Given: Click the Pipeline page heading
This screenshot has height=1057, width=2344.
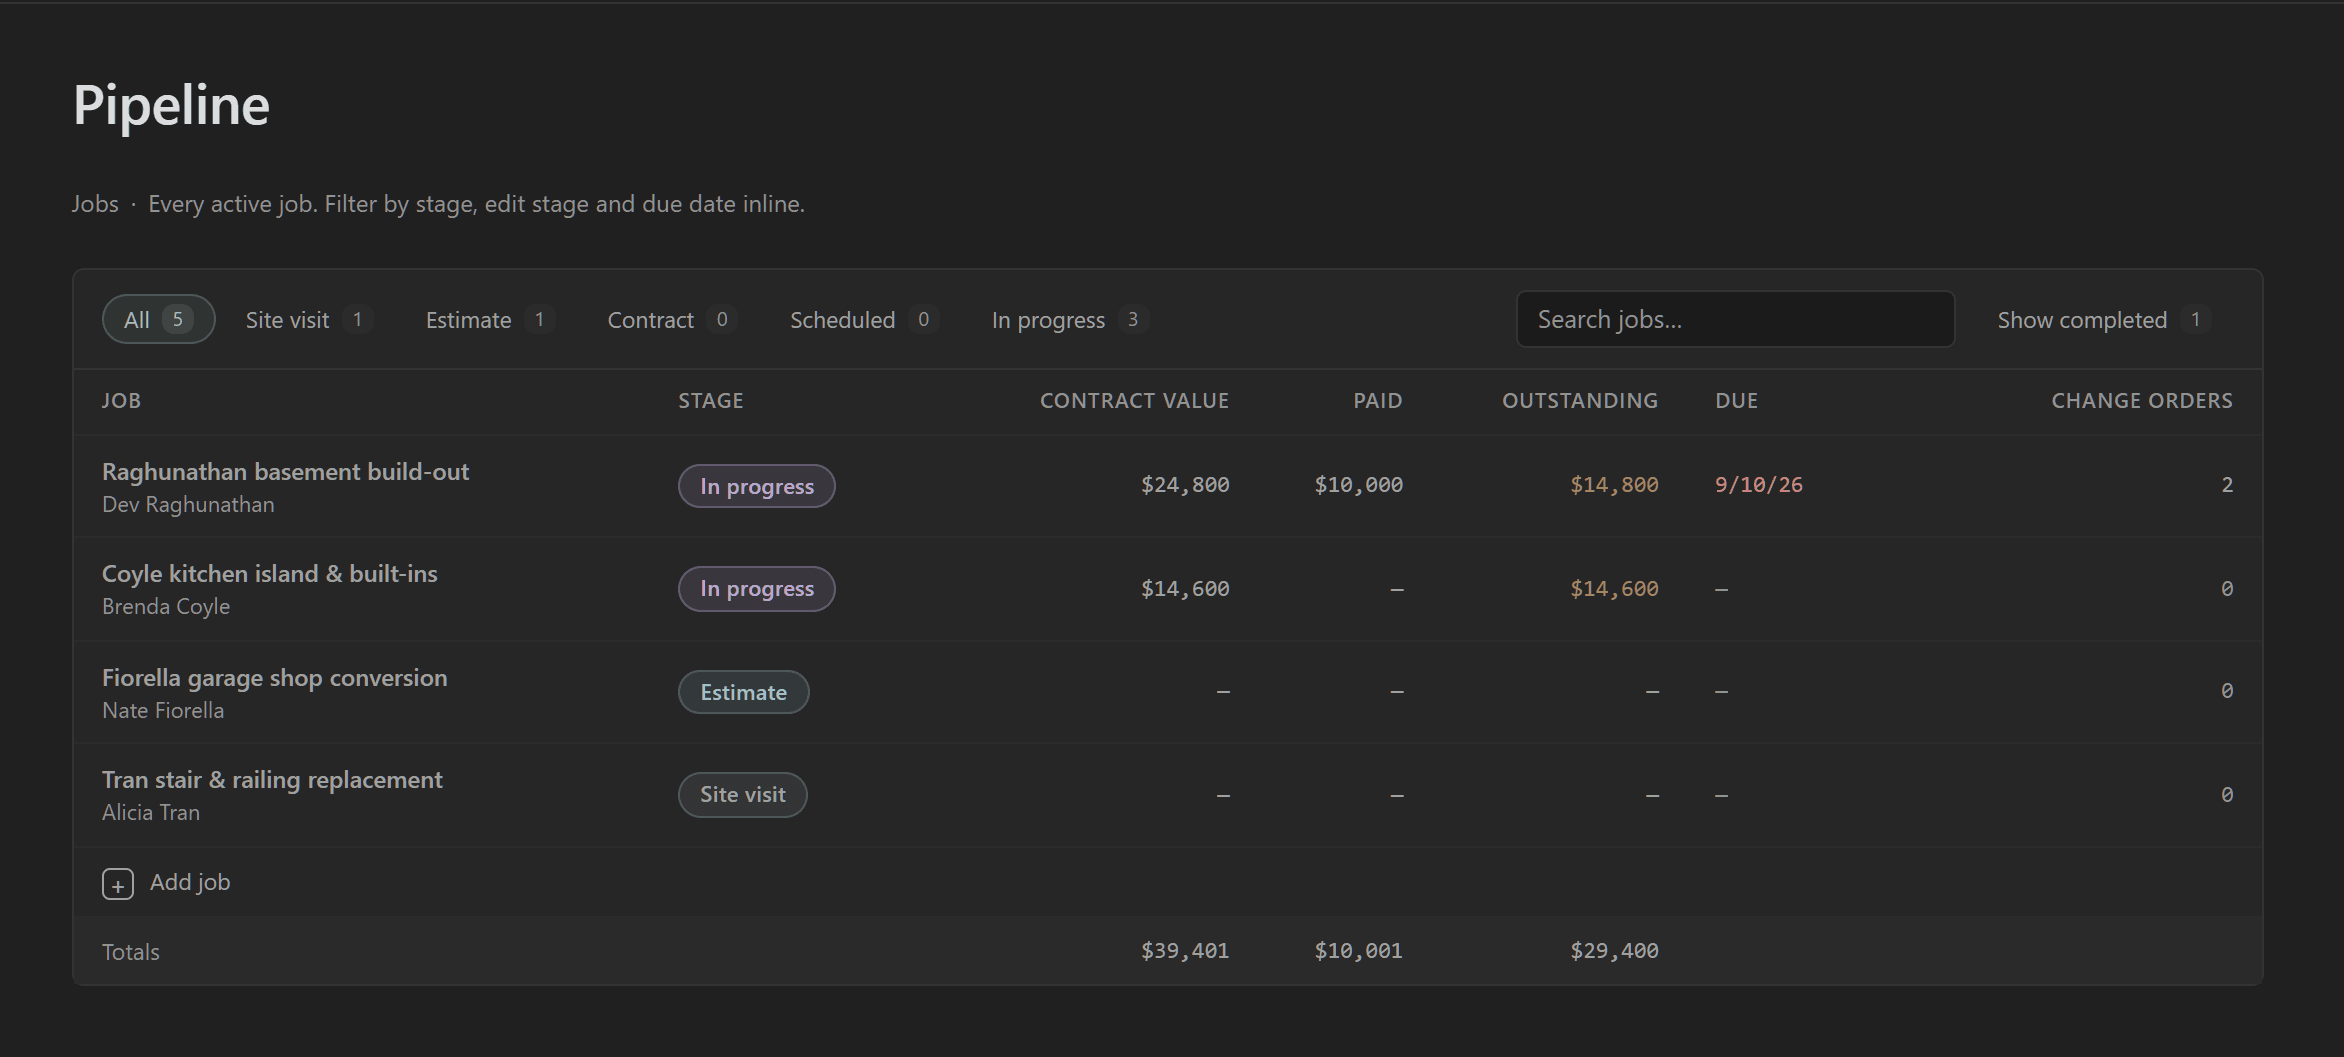Looking at the screenshot, I should (171, 105).
